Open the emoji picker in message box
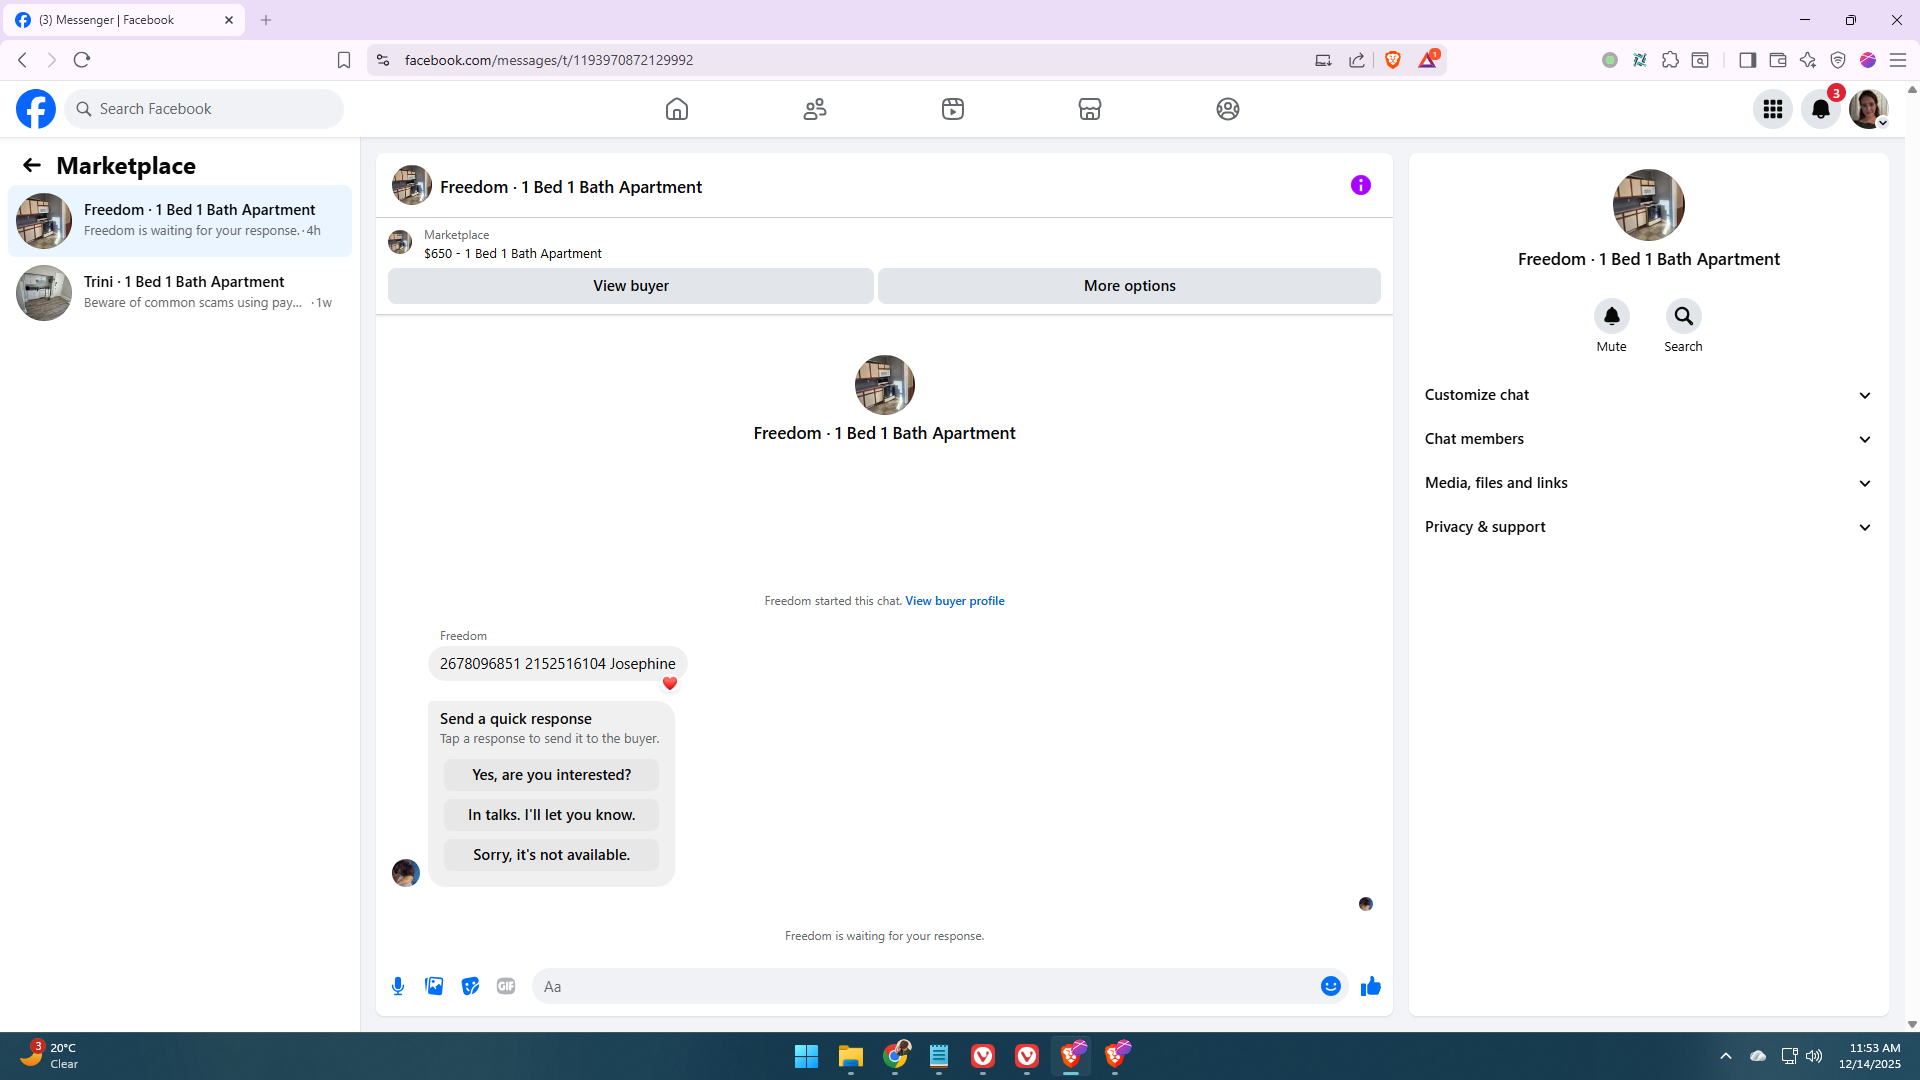Screen dimensions: 1920x1080 pos(1330,986)
